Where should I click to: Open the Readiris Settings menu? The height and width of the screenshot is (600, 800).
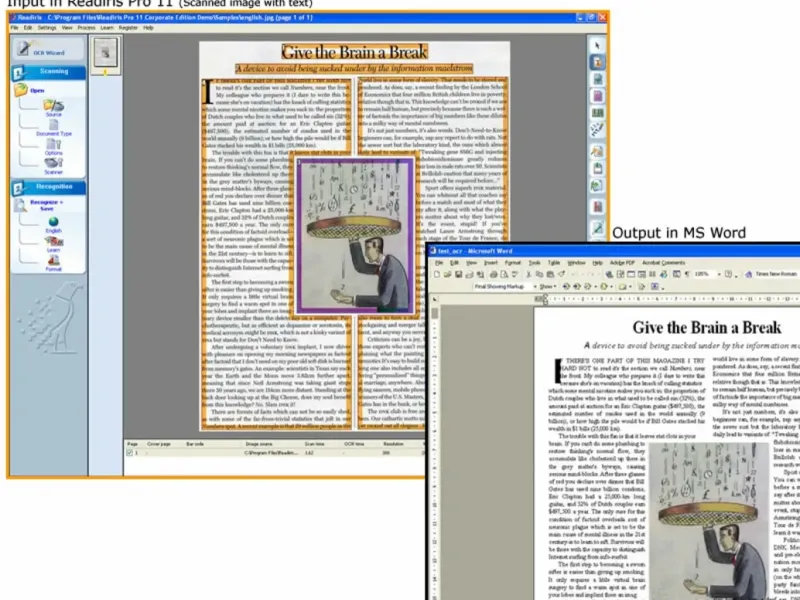(47, 28)
